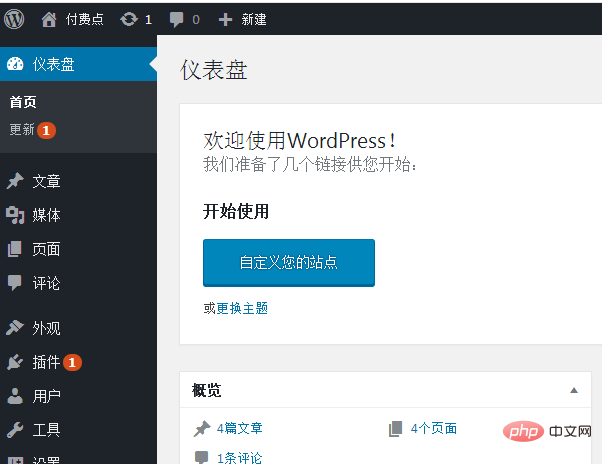Viewport: 602px width, 464px height.
Task: Open 文章 posts pin icon in sidebar
Action: 15,181
